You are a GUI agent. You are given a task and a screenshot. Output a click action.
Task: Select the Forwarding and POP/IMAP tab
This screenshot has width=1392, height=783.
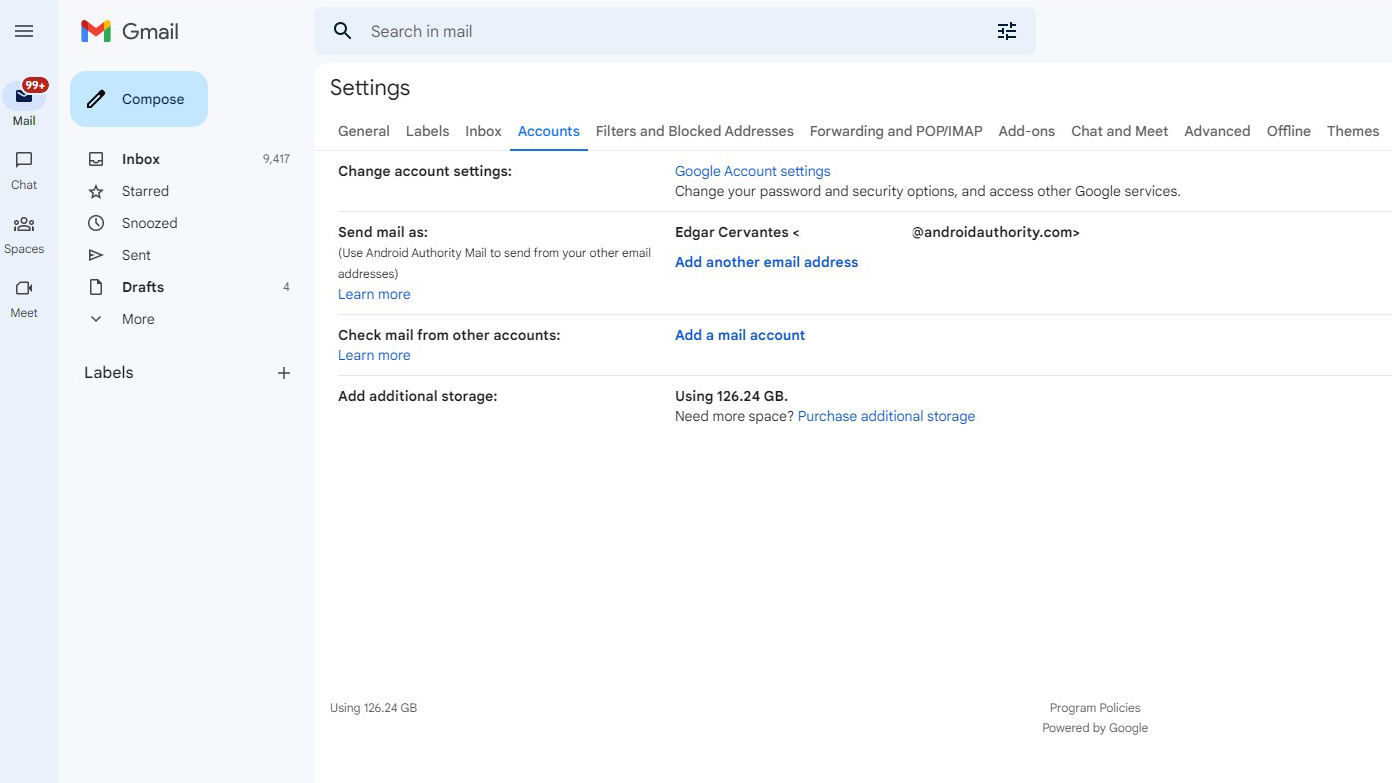pos(895,131)
